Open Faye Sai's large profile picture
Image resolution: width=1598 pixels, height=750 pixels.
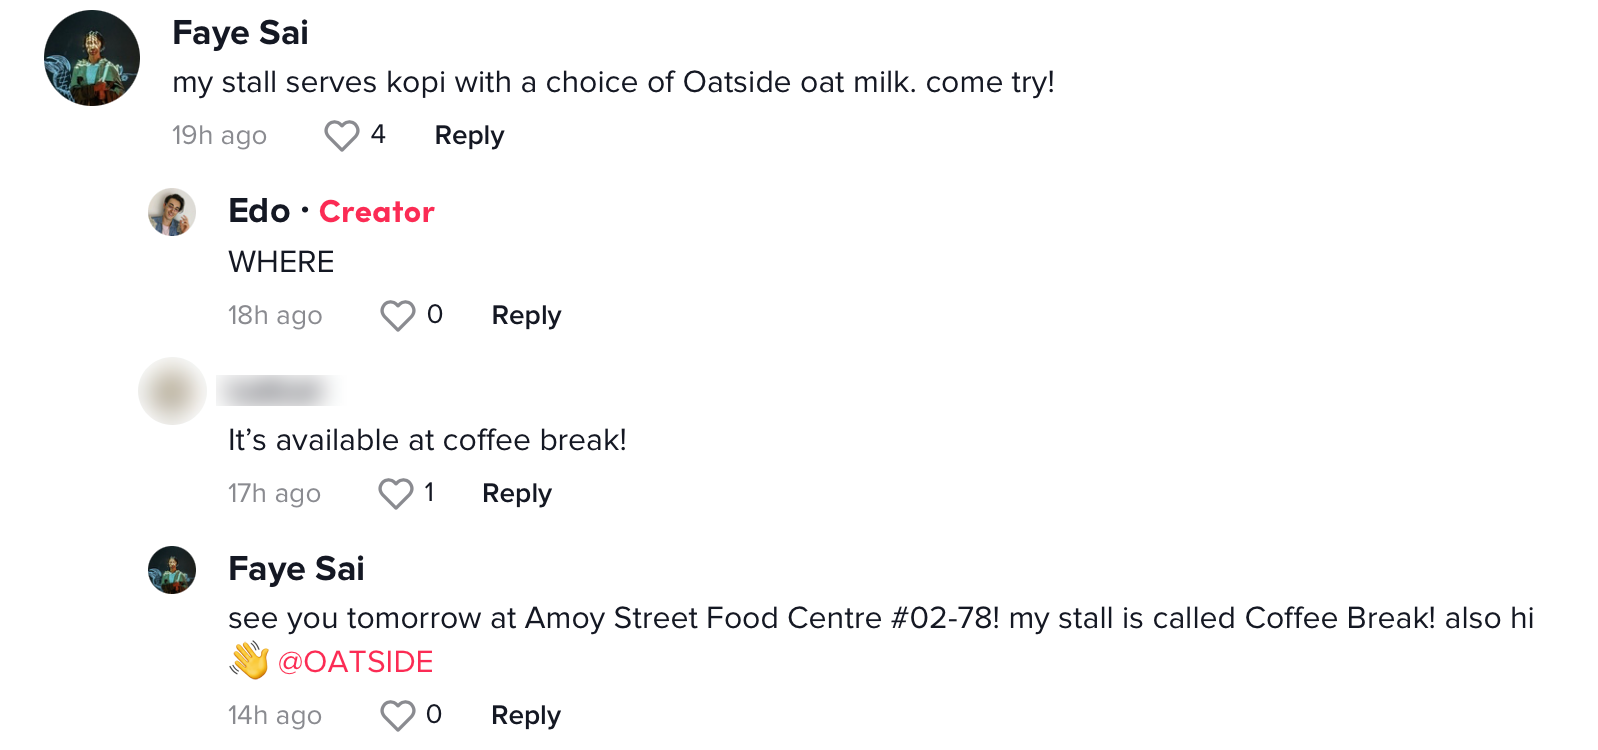(92, 58)
